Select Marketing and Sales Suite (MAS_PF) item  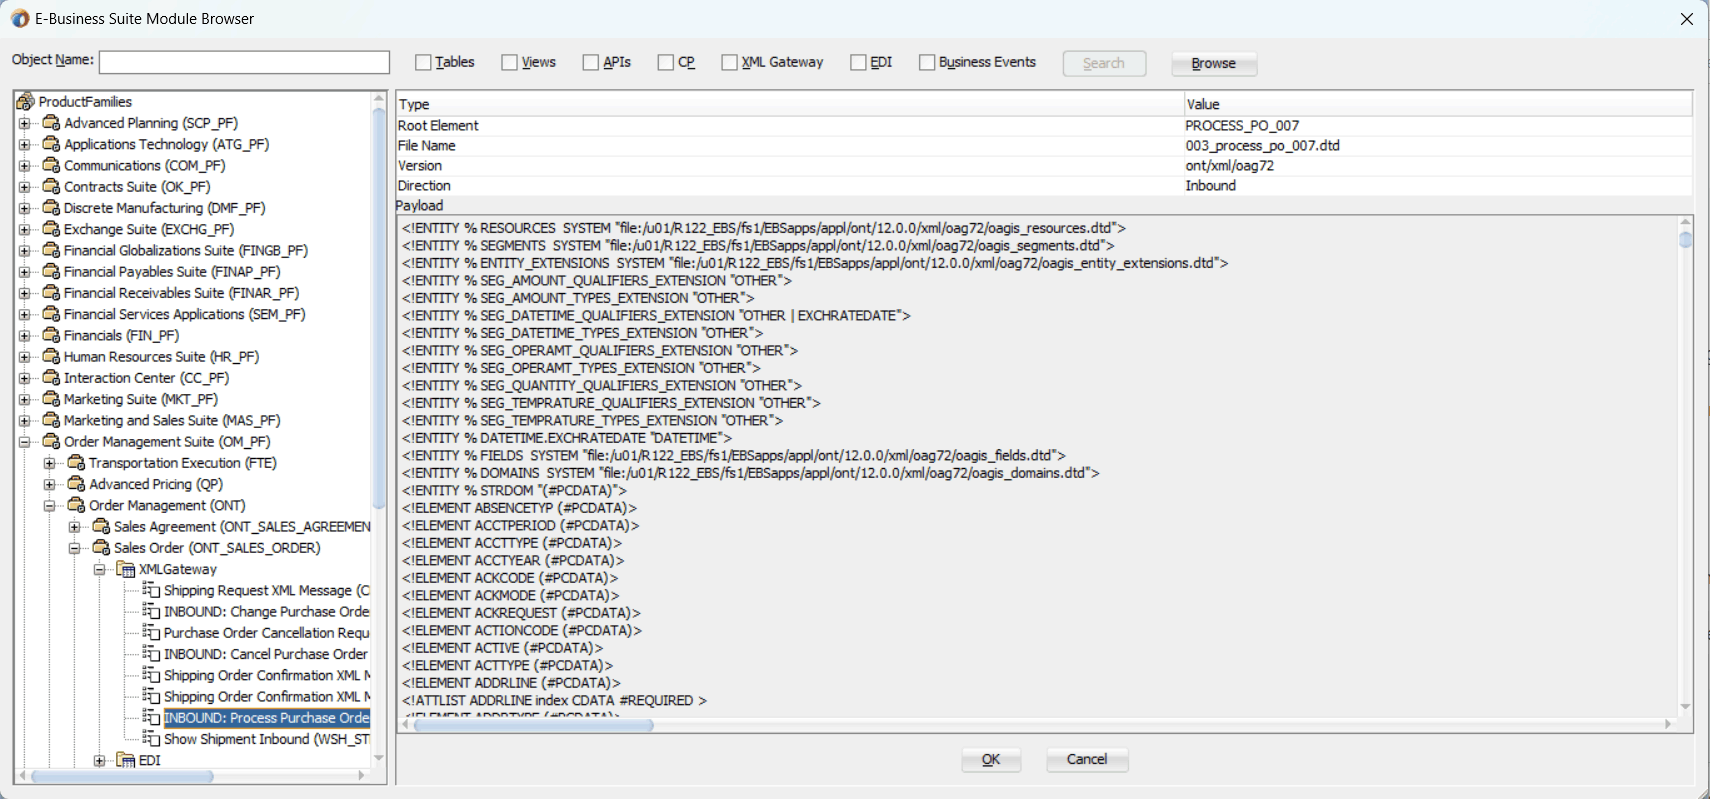click(x=172, y=420)
